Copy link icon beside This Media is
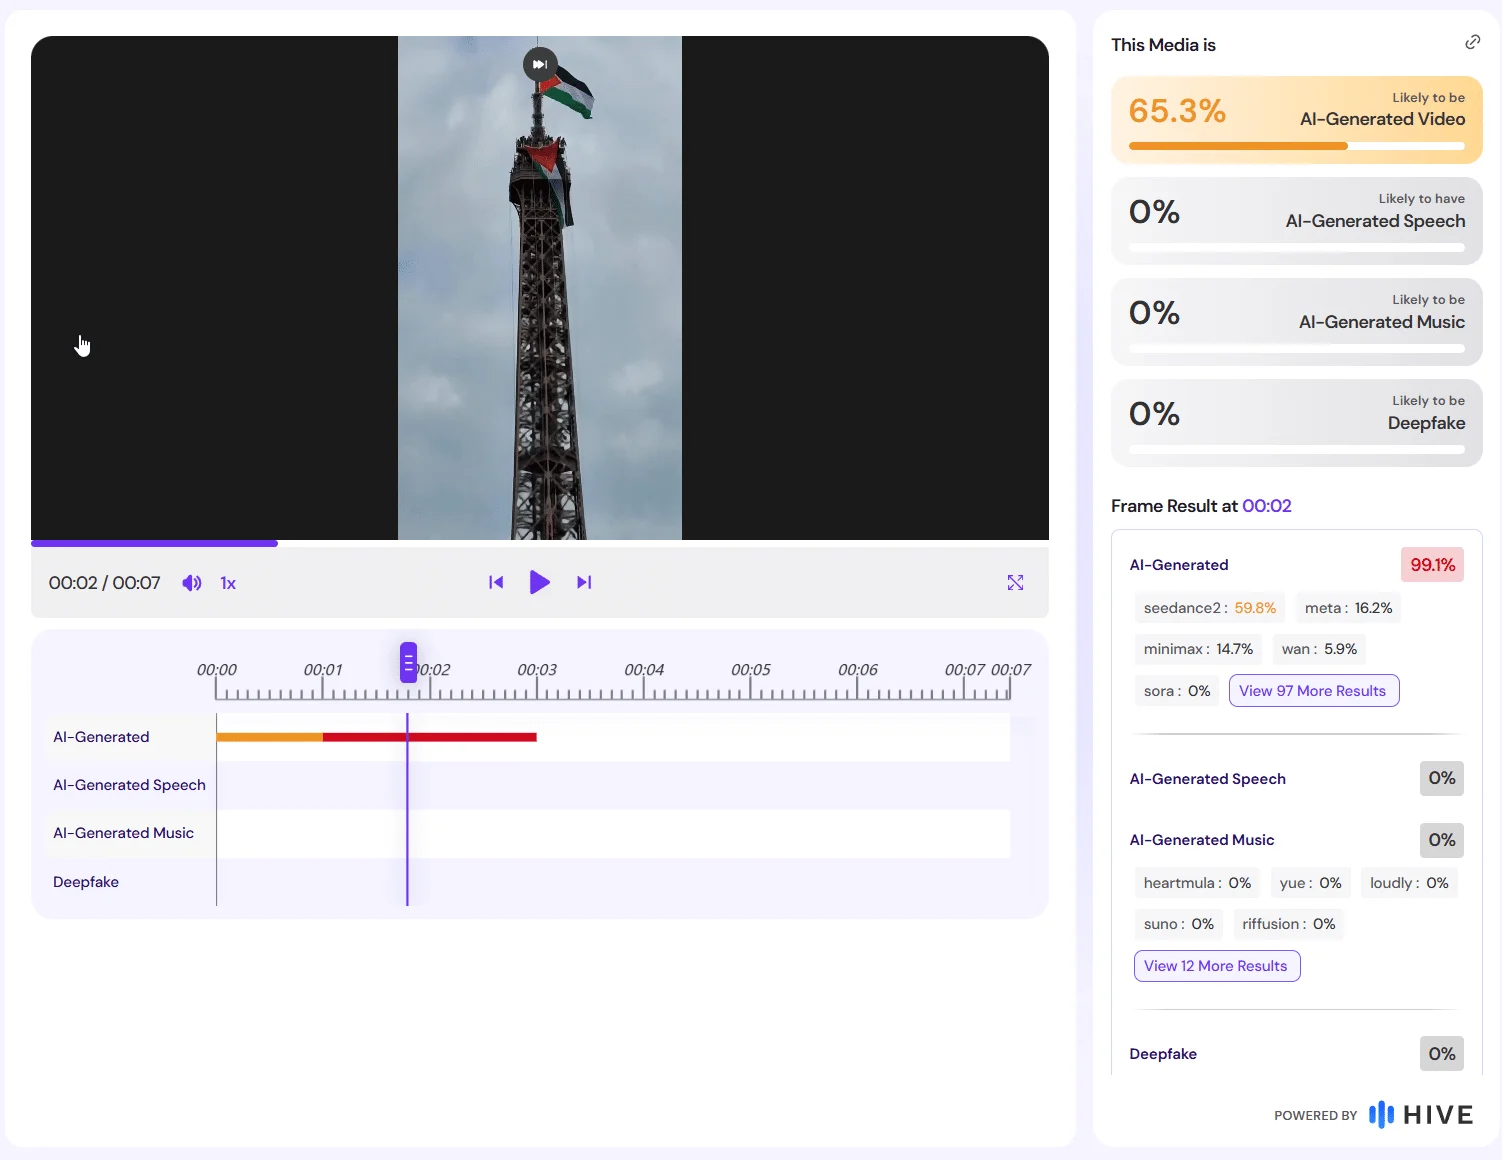1502x1160 pixels. pos(1472,42)
